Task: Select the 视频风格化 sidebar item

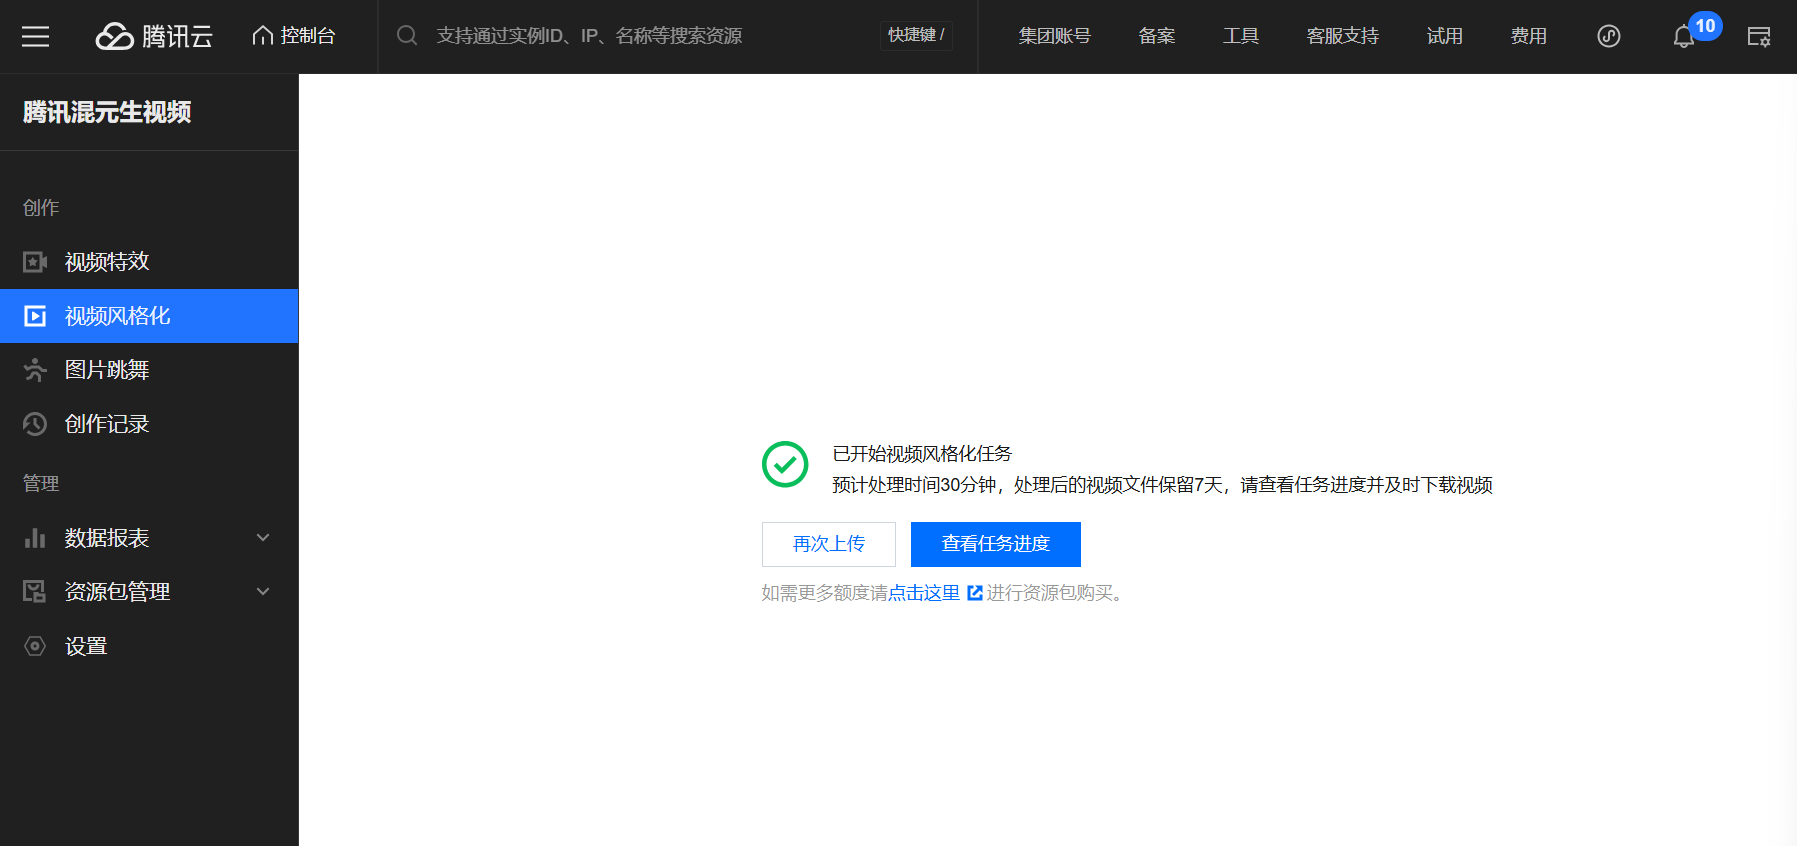Action: pyautogui.click(x=149, y=316)
